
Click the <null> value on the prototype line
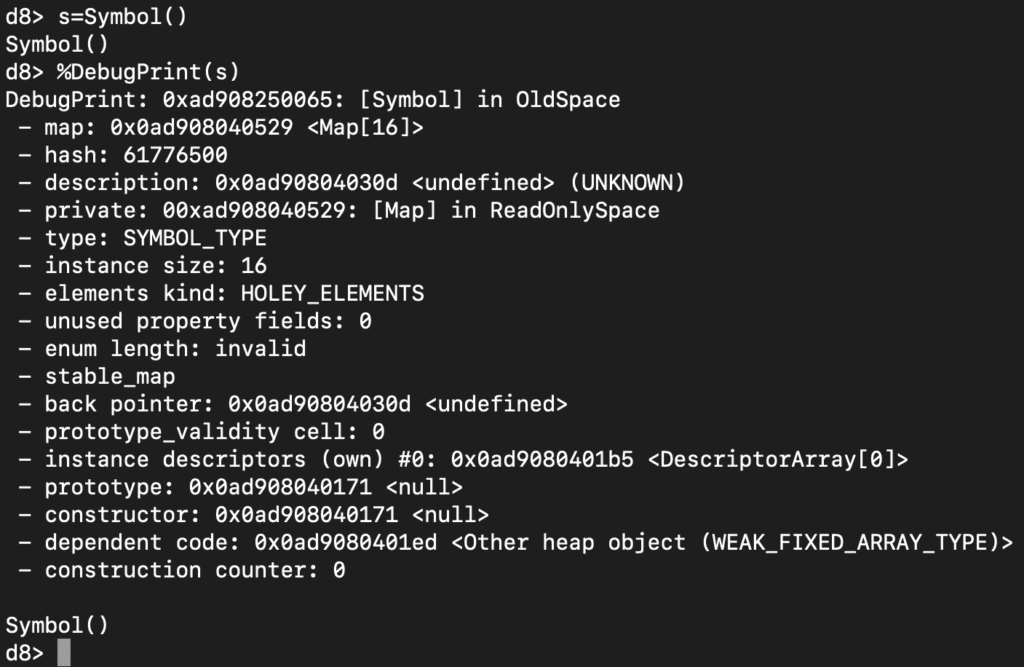click(x=424, y=487)
